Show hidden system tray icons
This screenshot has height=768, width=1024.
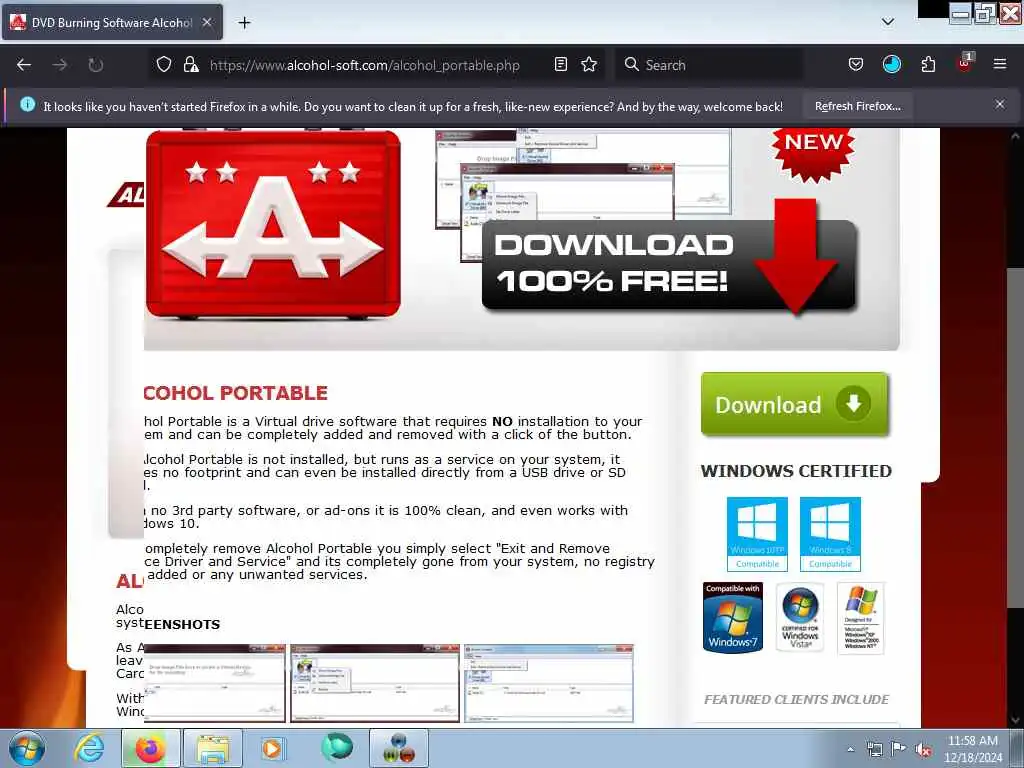tap(850, 750)
